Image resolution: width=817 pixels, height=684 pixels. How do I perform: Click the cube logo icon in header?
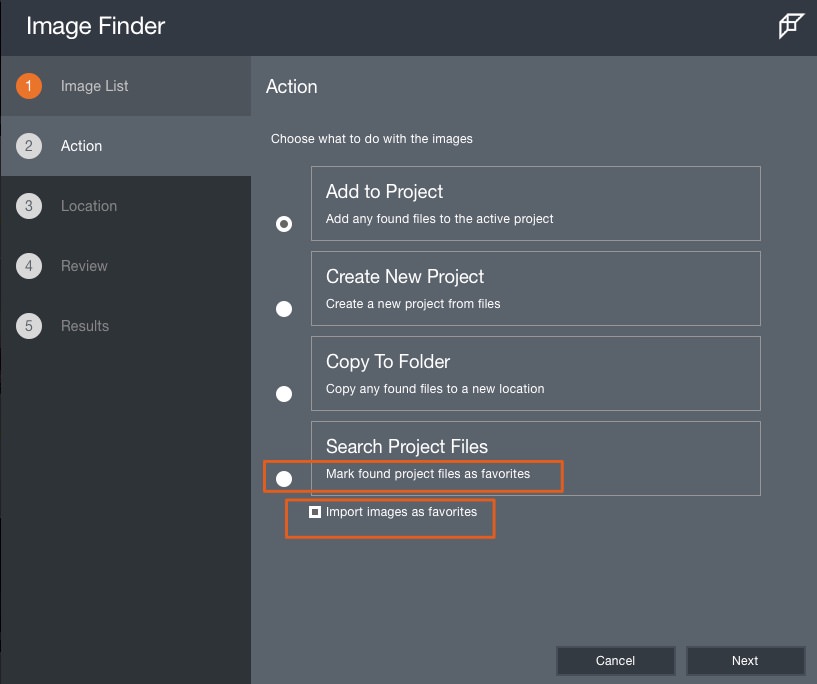(x=790, y=26)
